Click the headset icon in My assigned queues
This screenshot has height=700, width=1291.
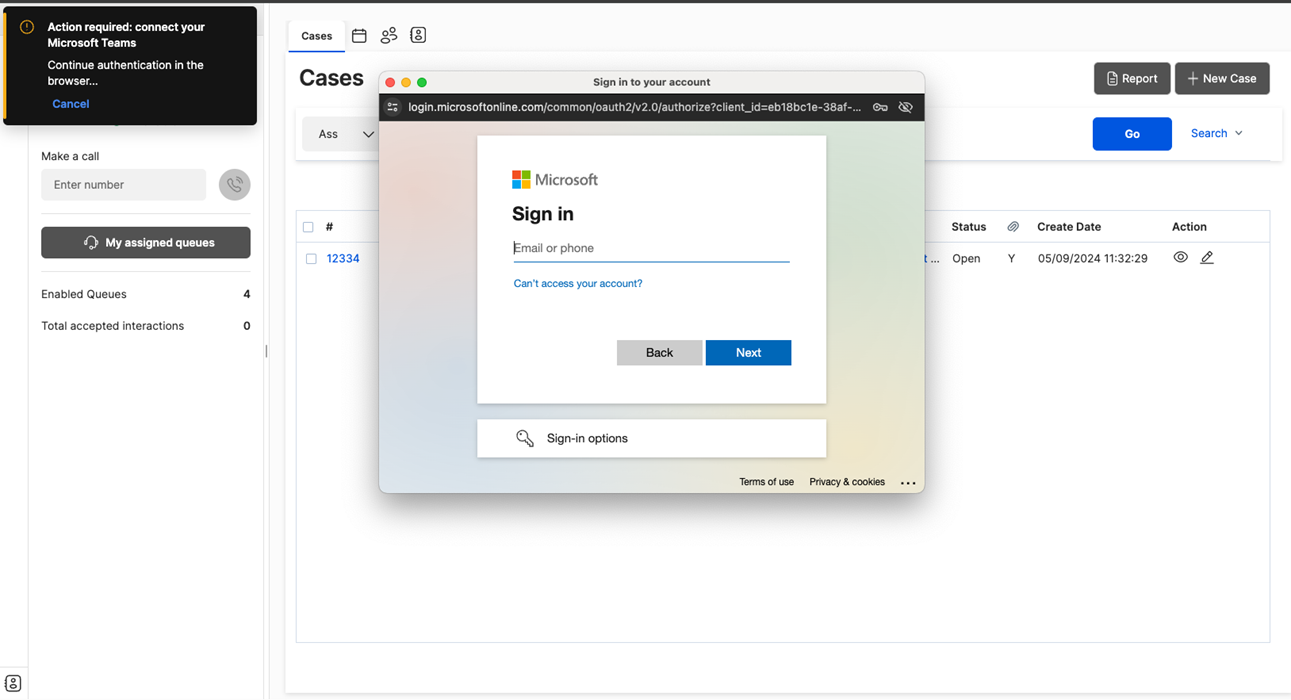point(91,243)
